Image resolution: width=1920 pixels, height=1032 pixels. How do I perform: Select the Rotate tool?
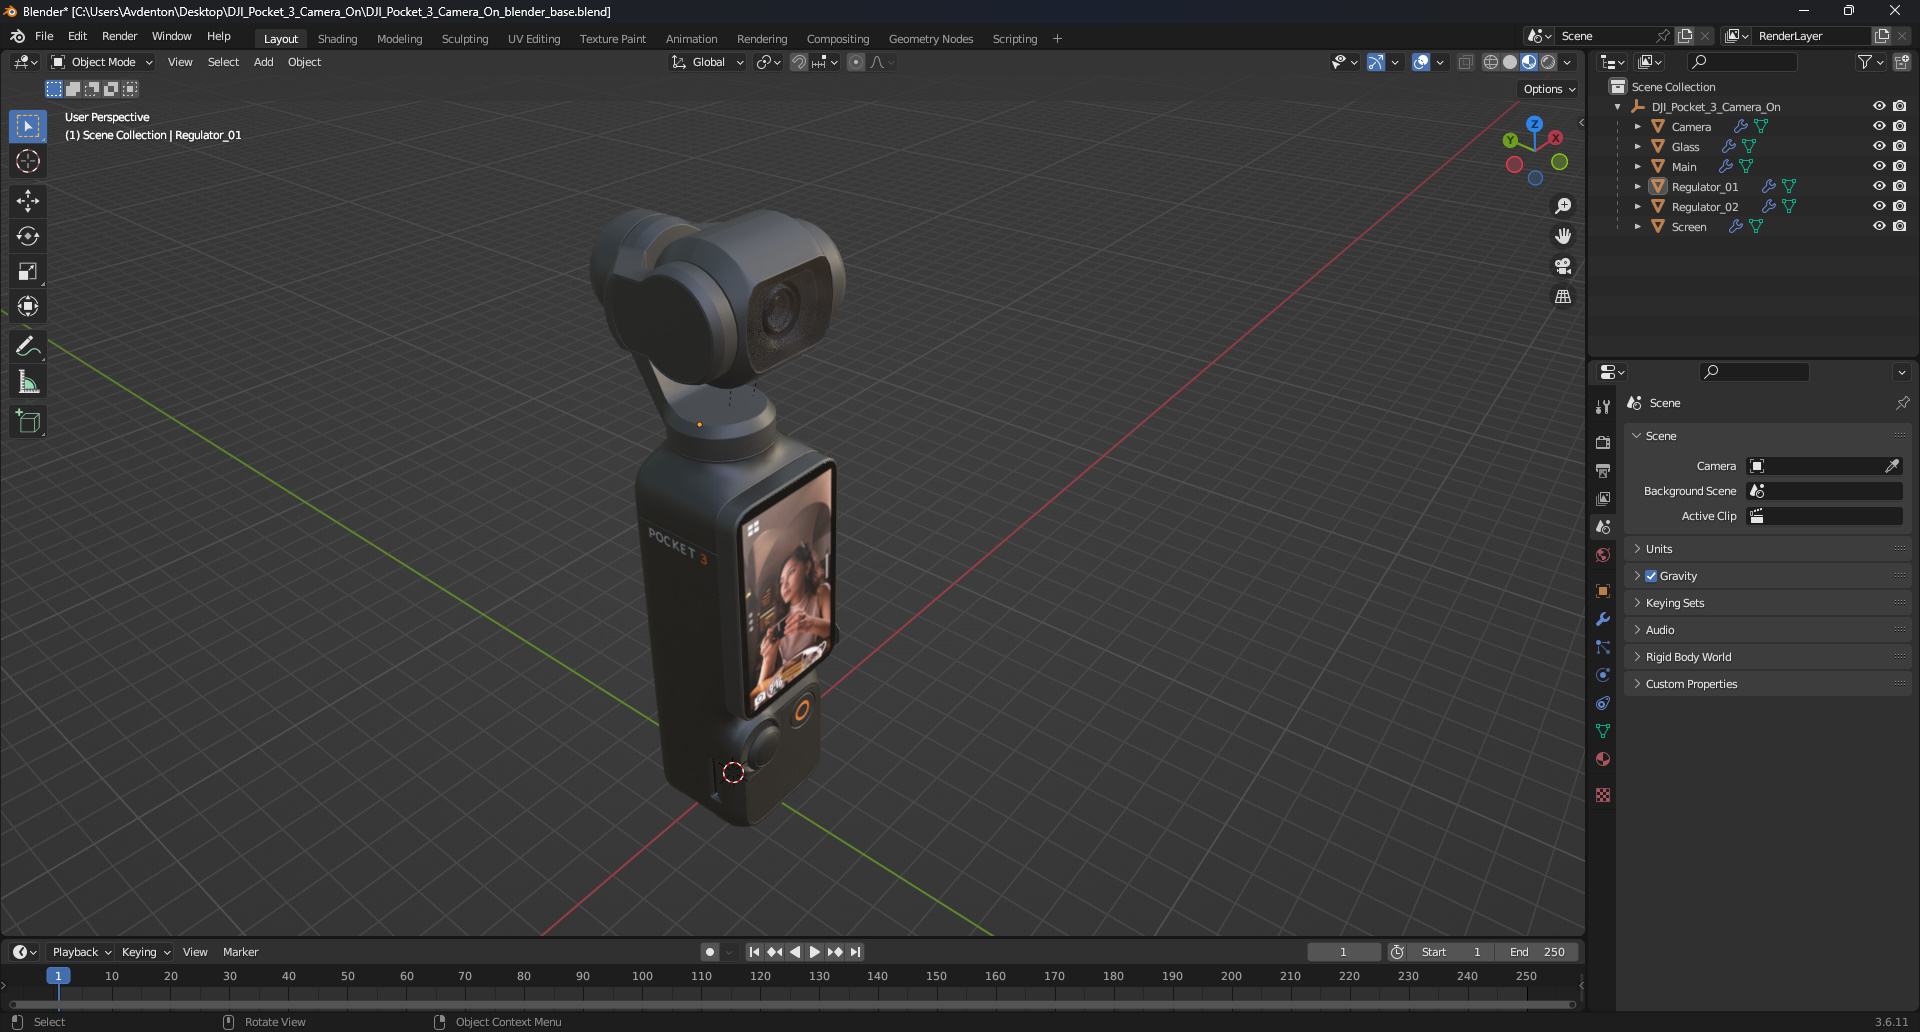pos(28,236)
